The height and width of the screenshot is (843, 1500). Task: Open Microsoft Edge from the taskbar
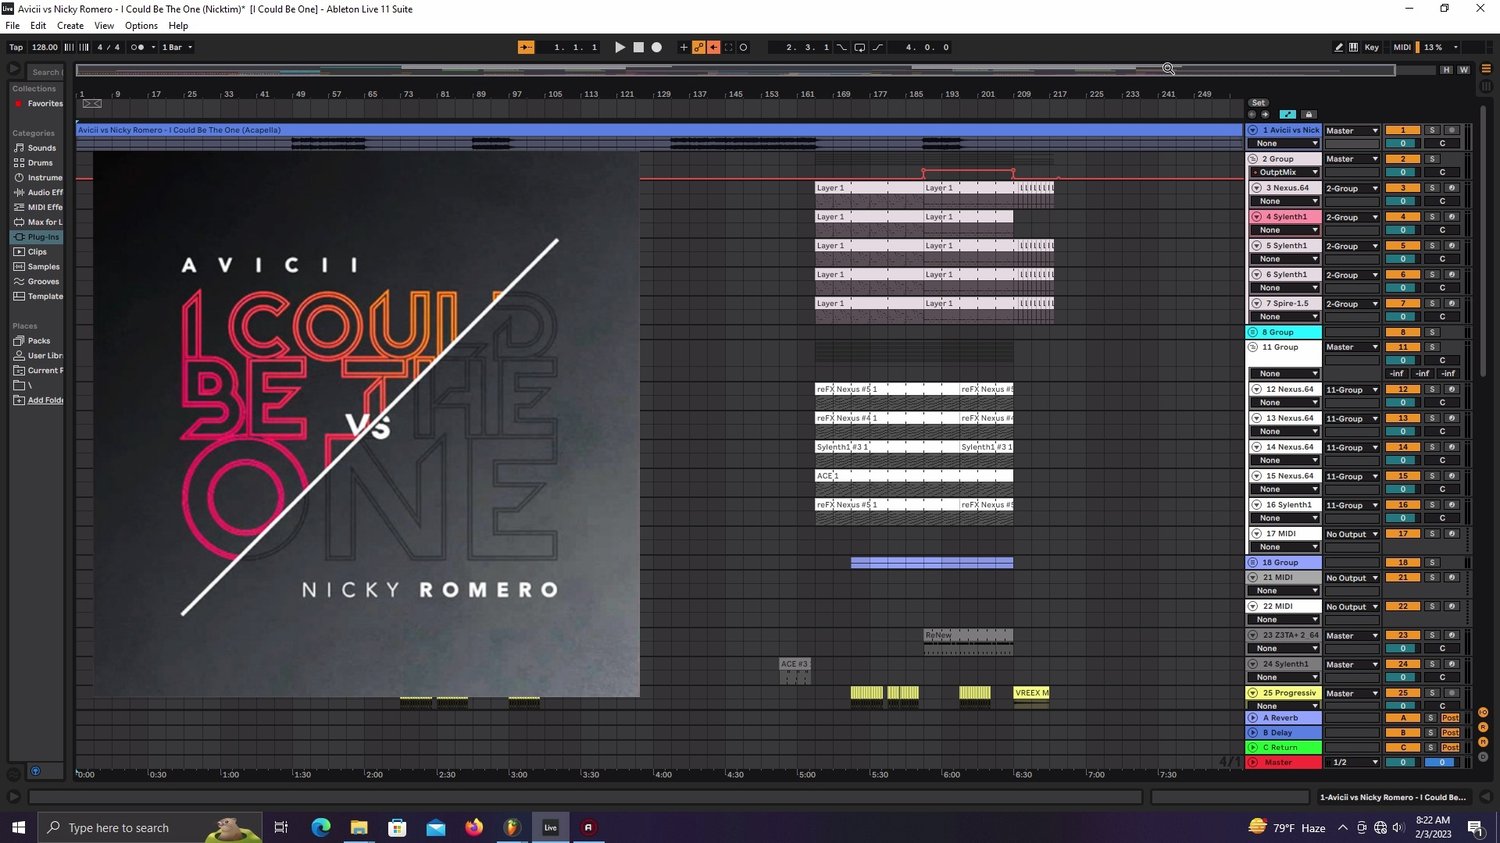(321, 828)
